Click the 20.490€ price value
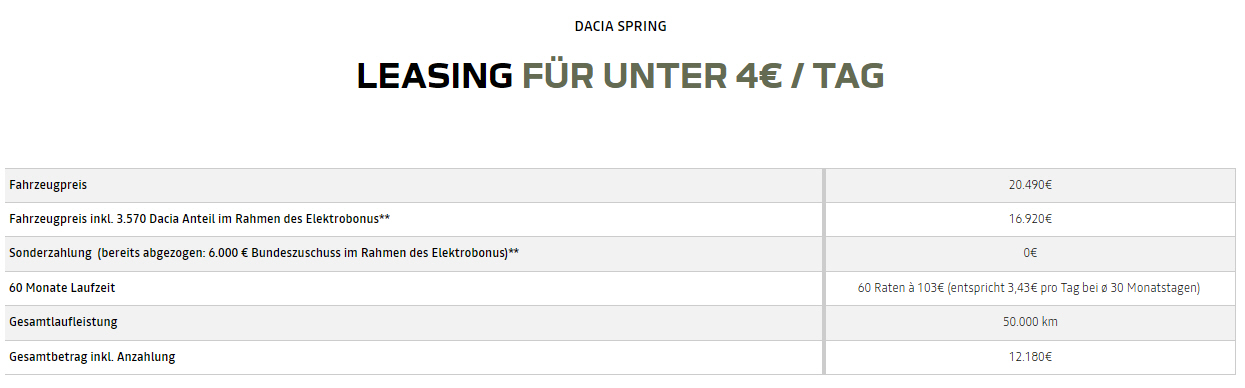1245x388 pixels. tap(1030, 185)
